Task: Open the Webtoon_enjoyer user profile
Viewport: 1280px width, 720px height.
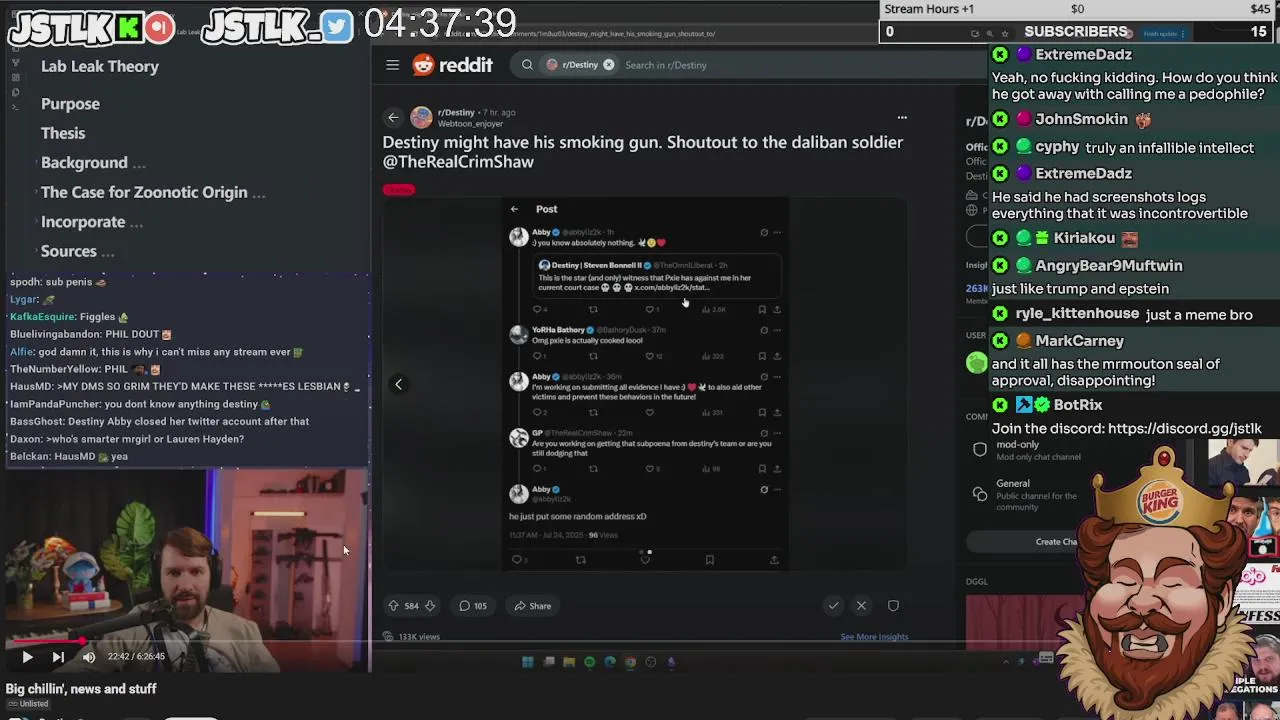Action: [470, 123]
